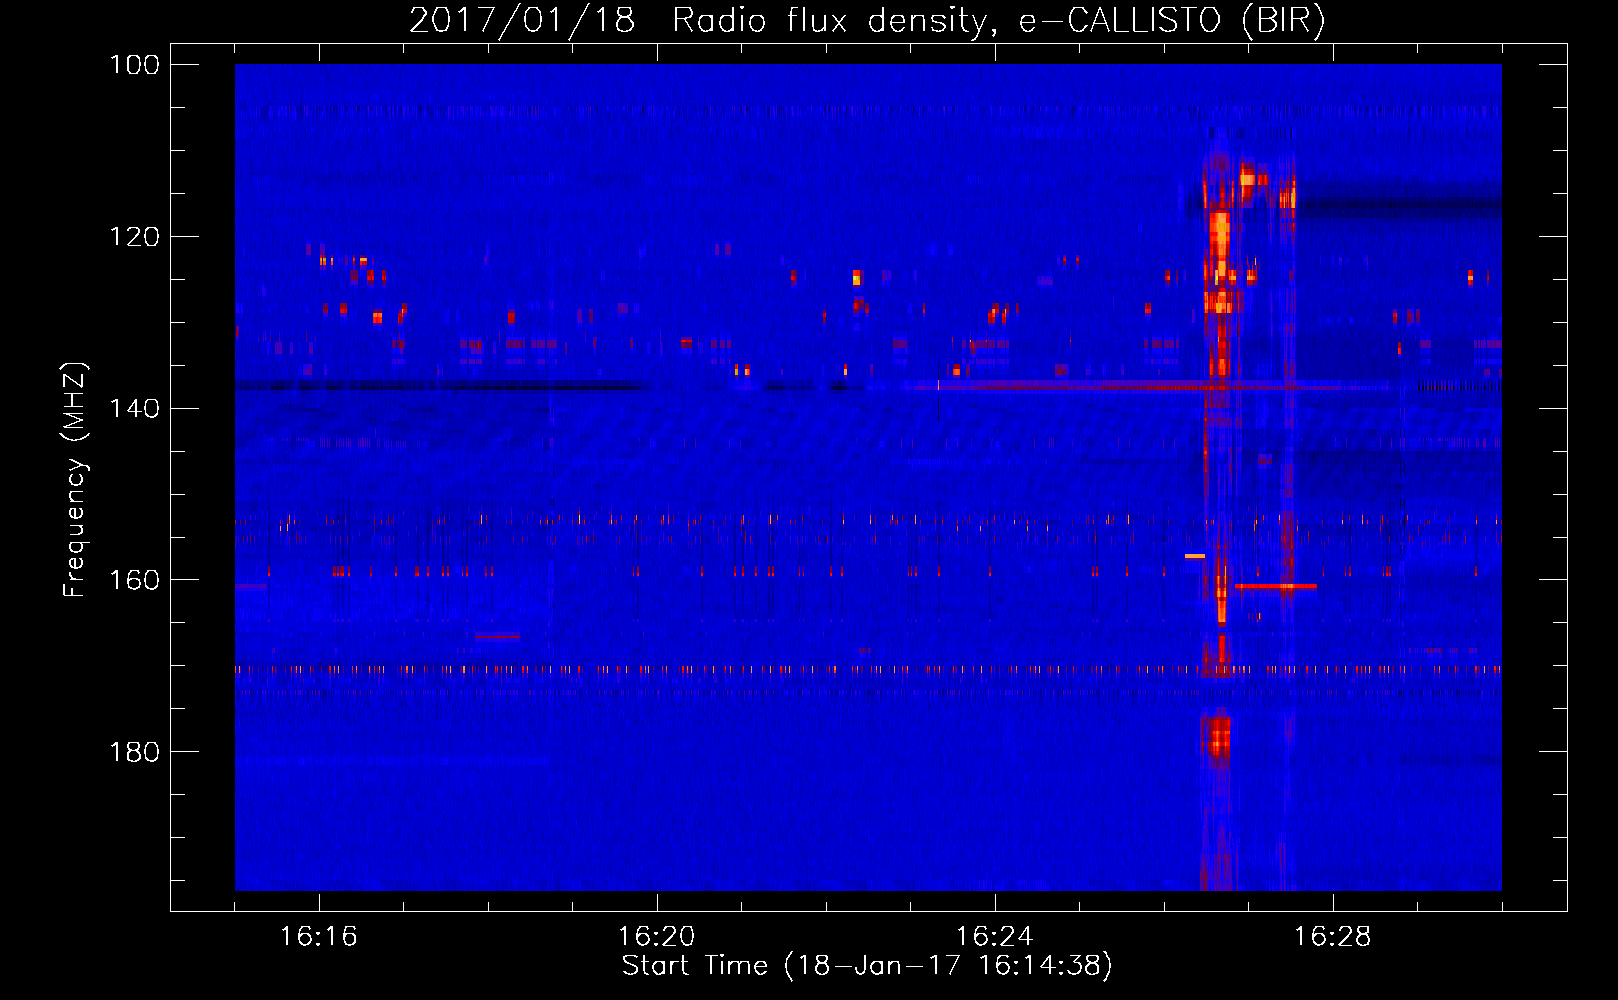The width and height of the screenshot is (1618, 1000).
Task: Click the 'Start Time (18-Jan-17 16:14:38)' label
Action: coord(867,965)
